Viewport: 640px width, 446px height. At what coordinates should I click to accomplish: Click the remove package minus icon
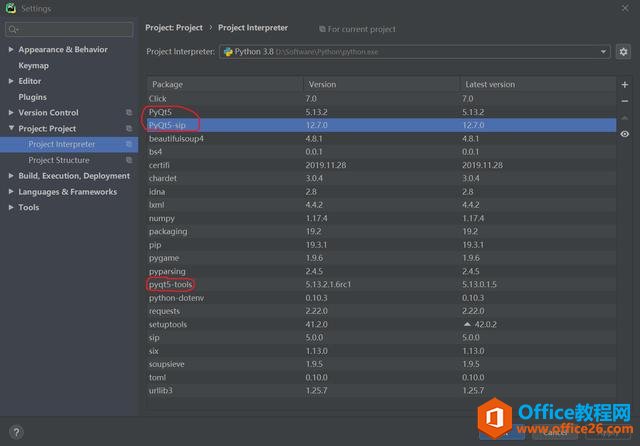click(624, 101)
